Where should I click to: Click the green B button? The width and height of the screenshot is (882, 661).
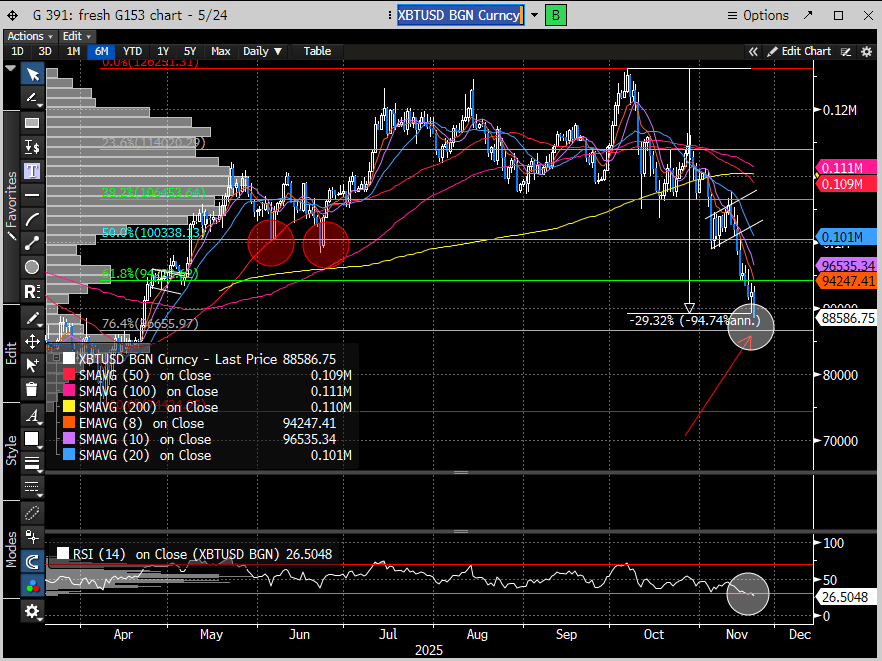coord(556,15)
